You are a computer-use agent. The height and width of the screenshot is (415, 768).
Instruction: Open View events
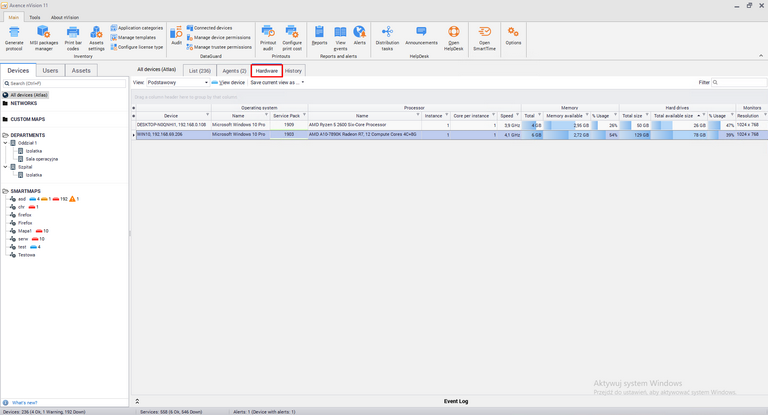[340, 38]
